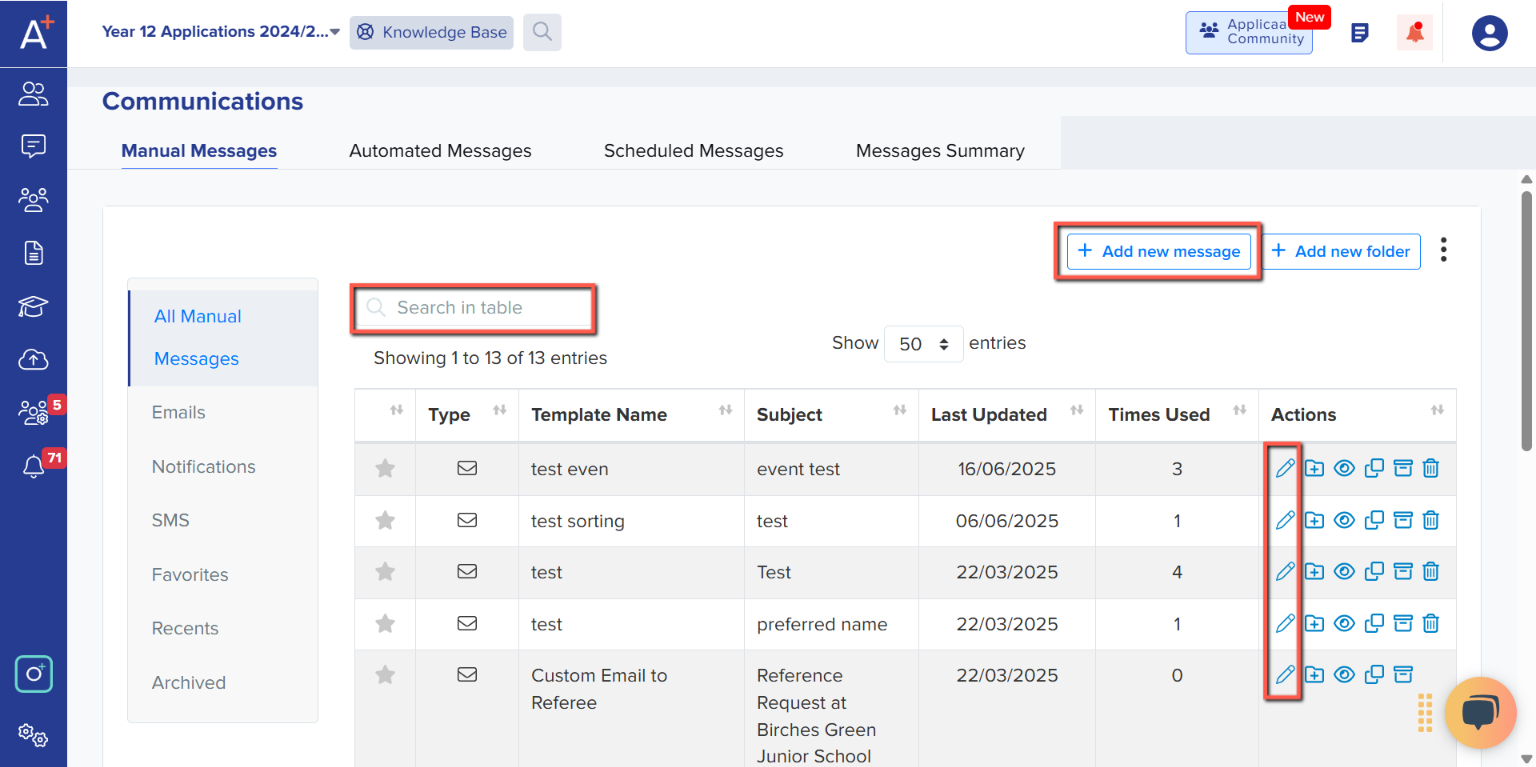The image size is (1536, 767).
Task: Favorite the 'test sorting' row star
Action: tap(385, 520)
